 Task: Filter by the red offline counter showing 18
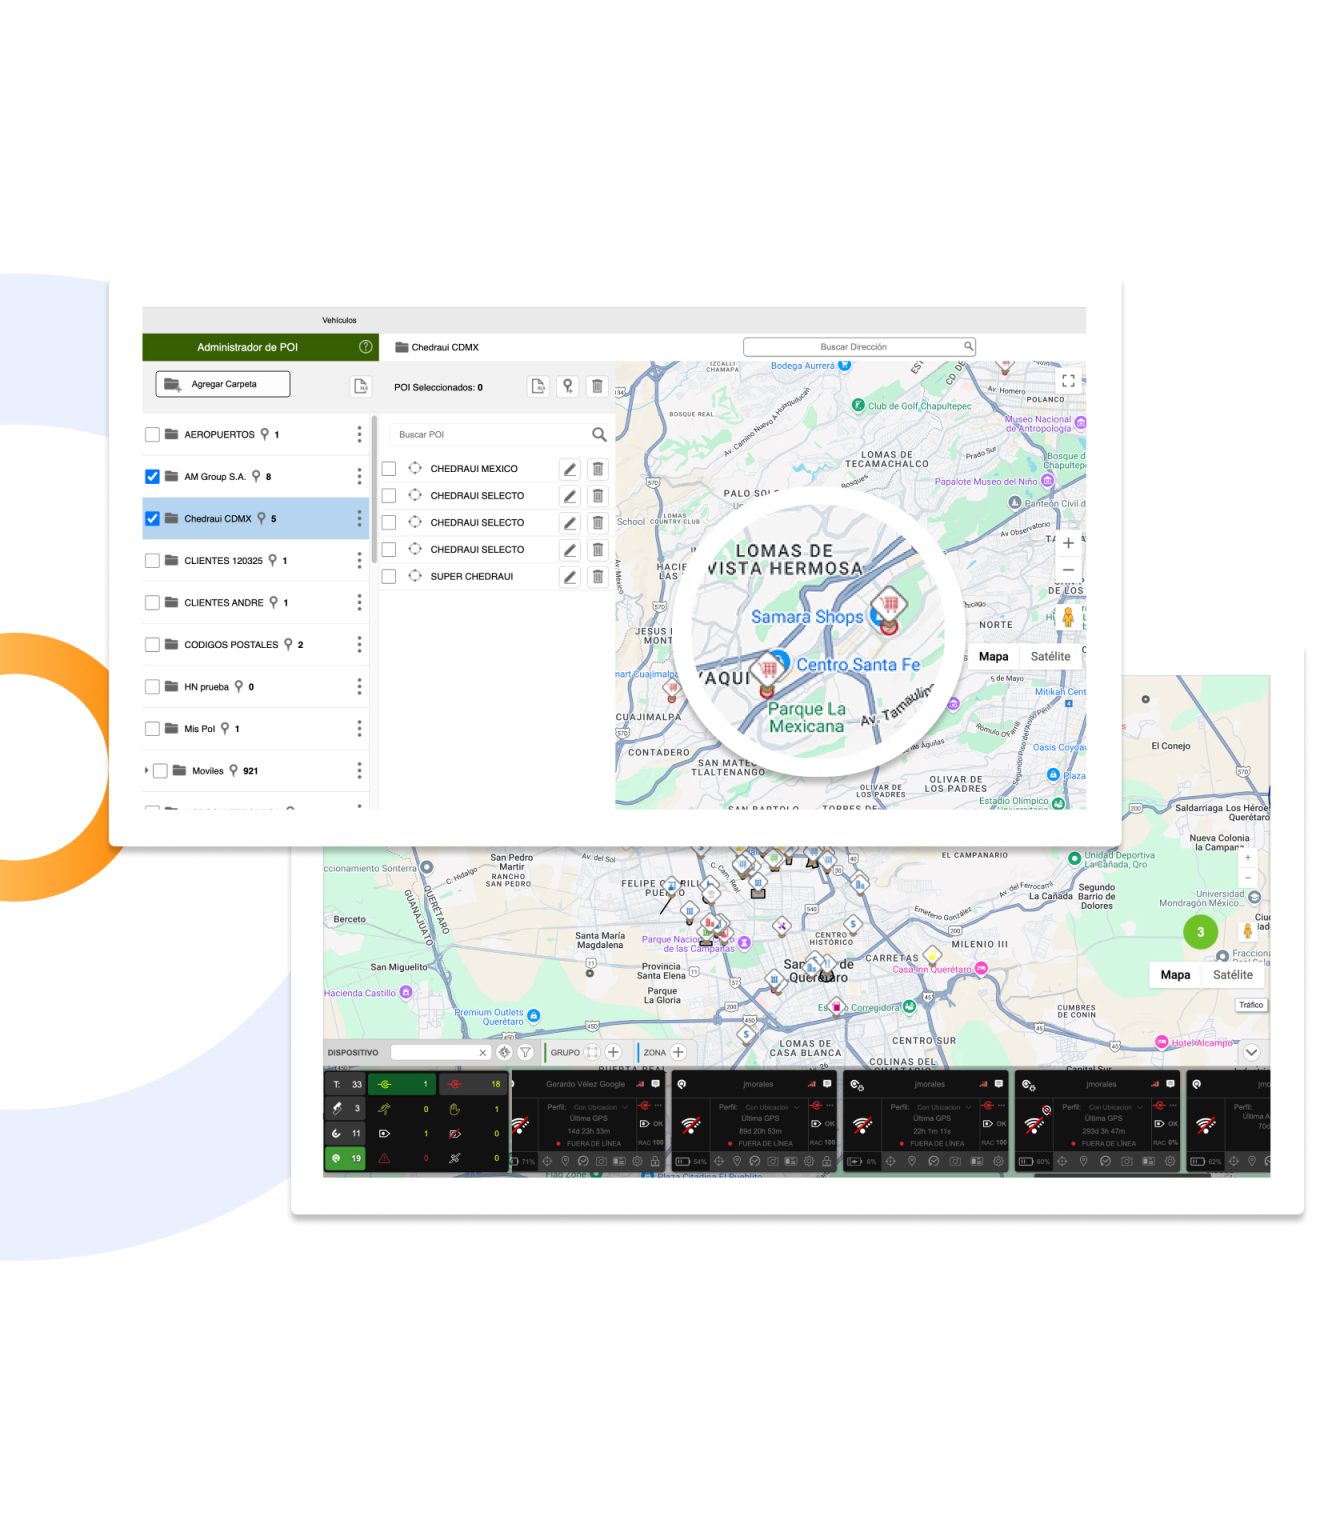click(472, 1084)
